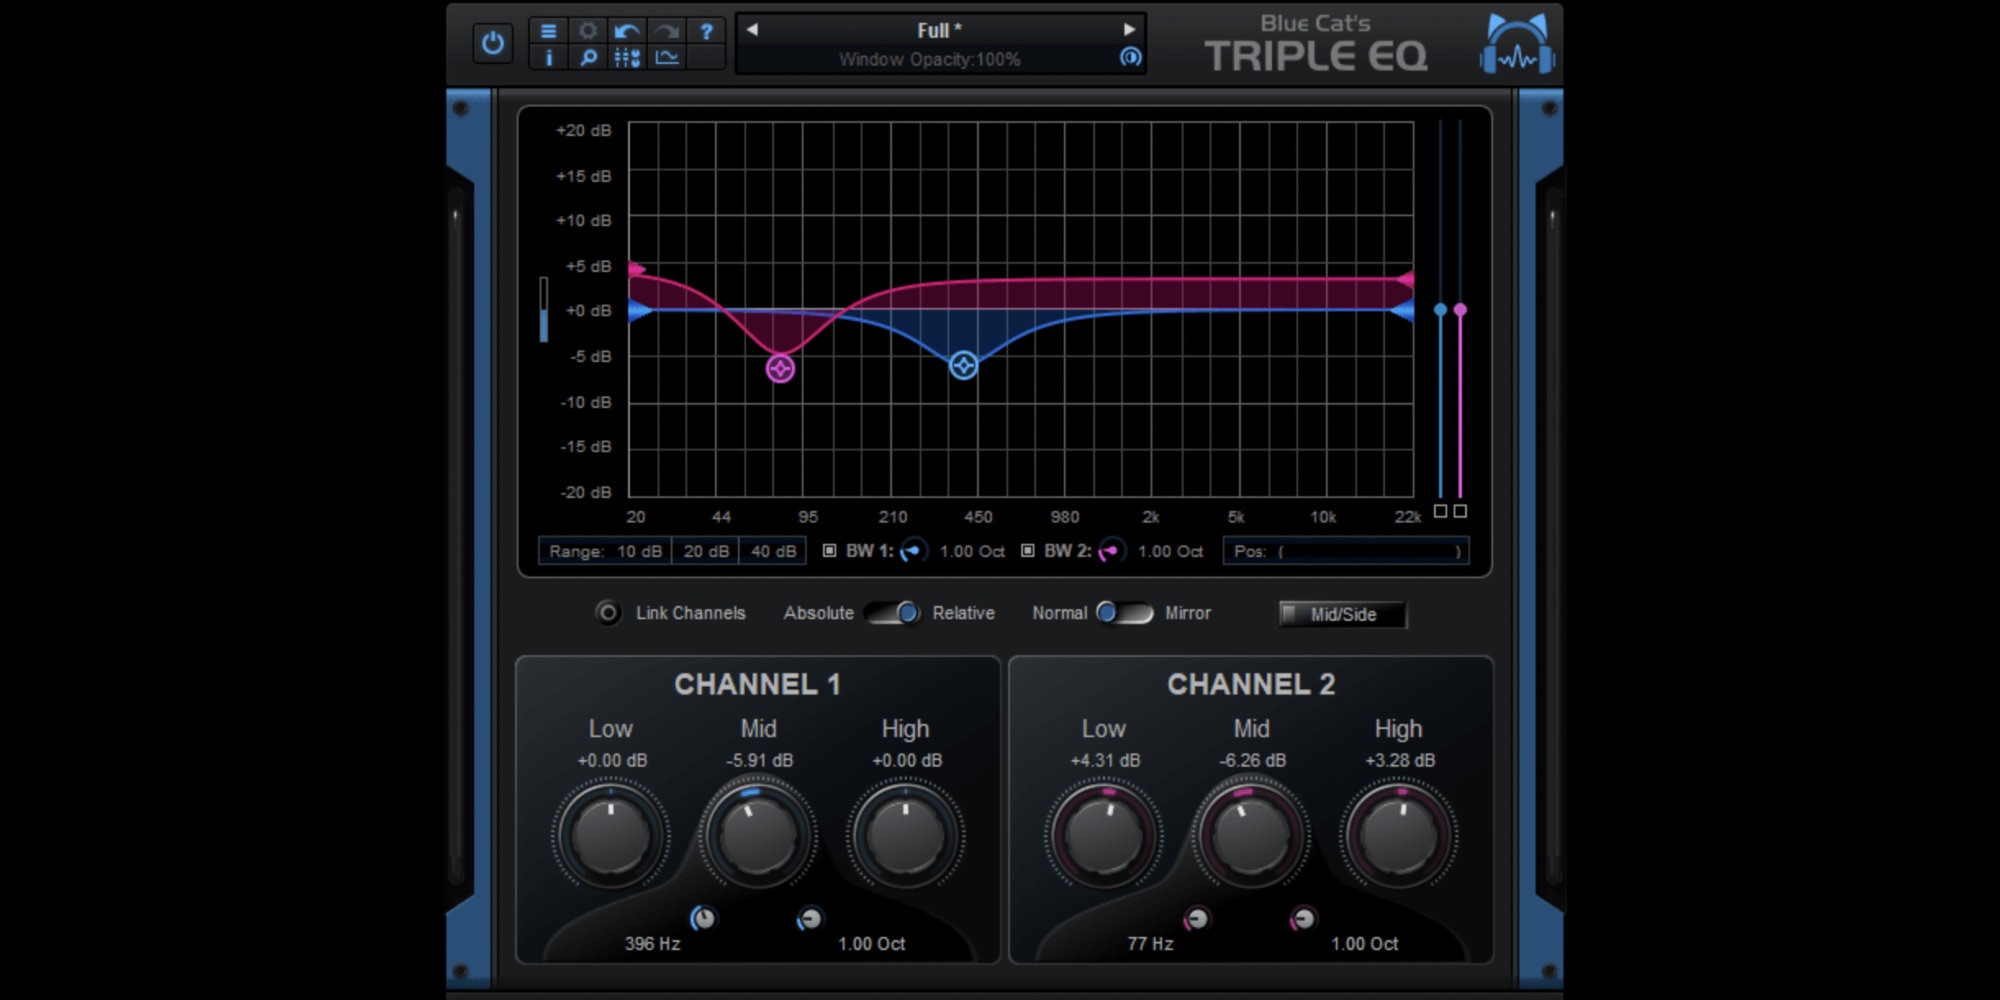Toggle the Link Channels button
This screenshot has width=2000, height=1000.
click(607, 613)
